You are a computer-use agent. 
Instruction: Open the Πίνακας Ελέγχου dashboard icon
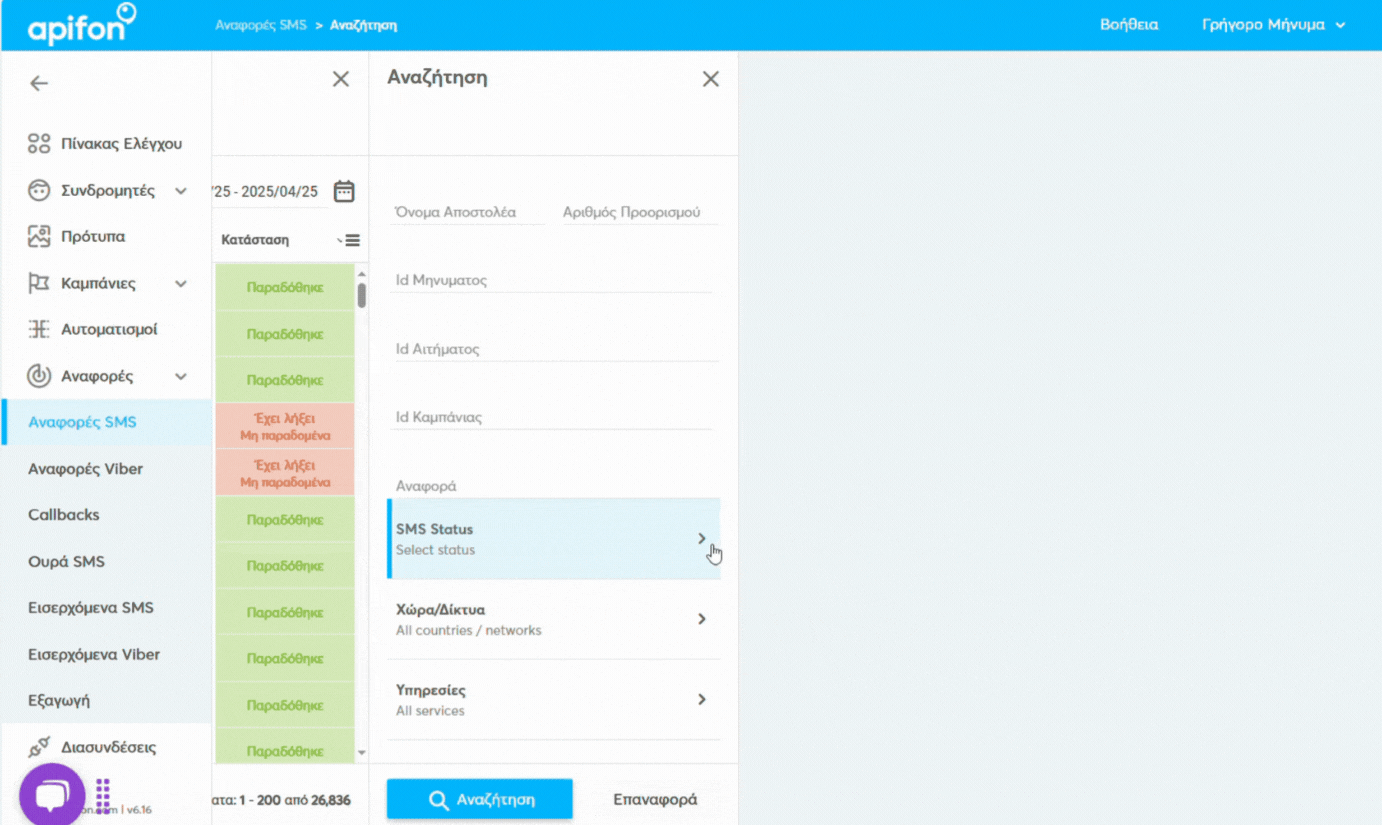[x=38, y=143]
